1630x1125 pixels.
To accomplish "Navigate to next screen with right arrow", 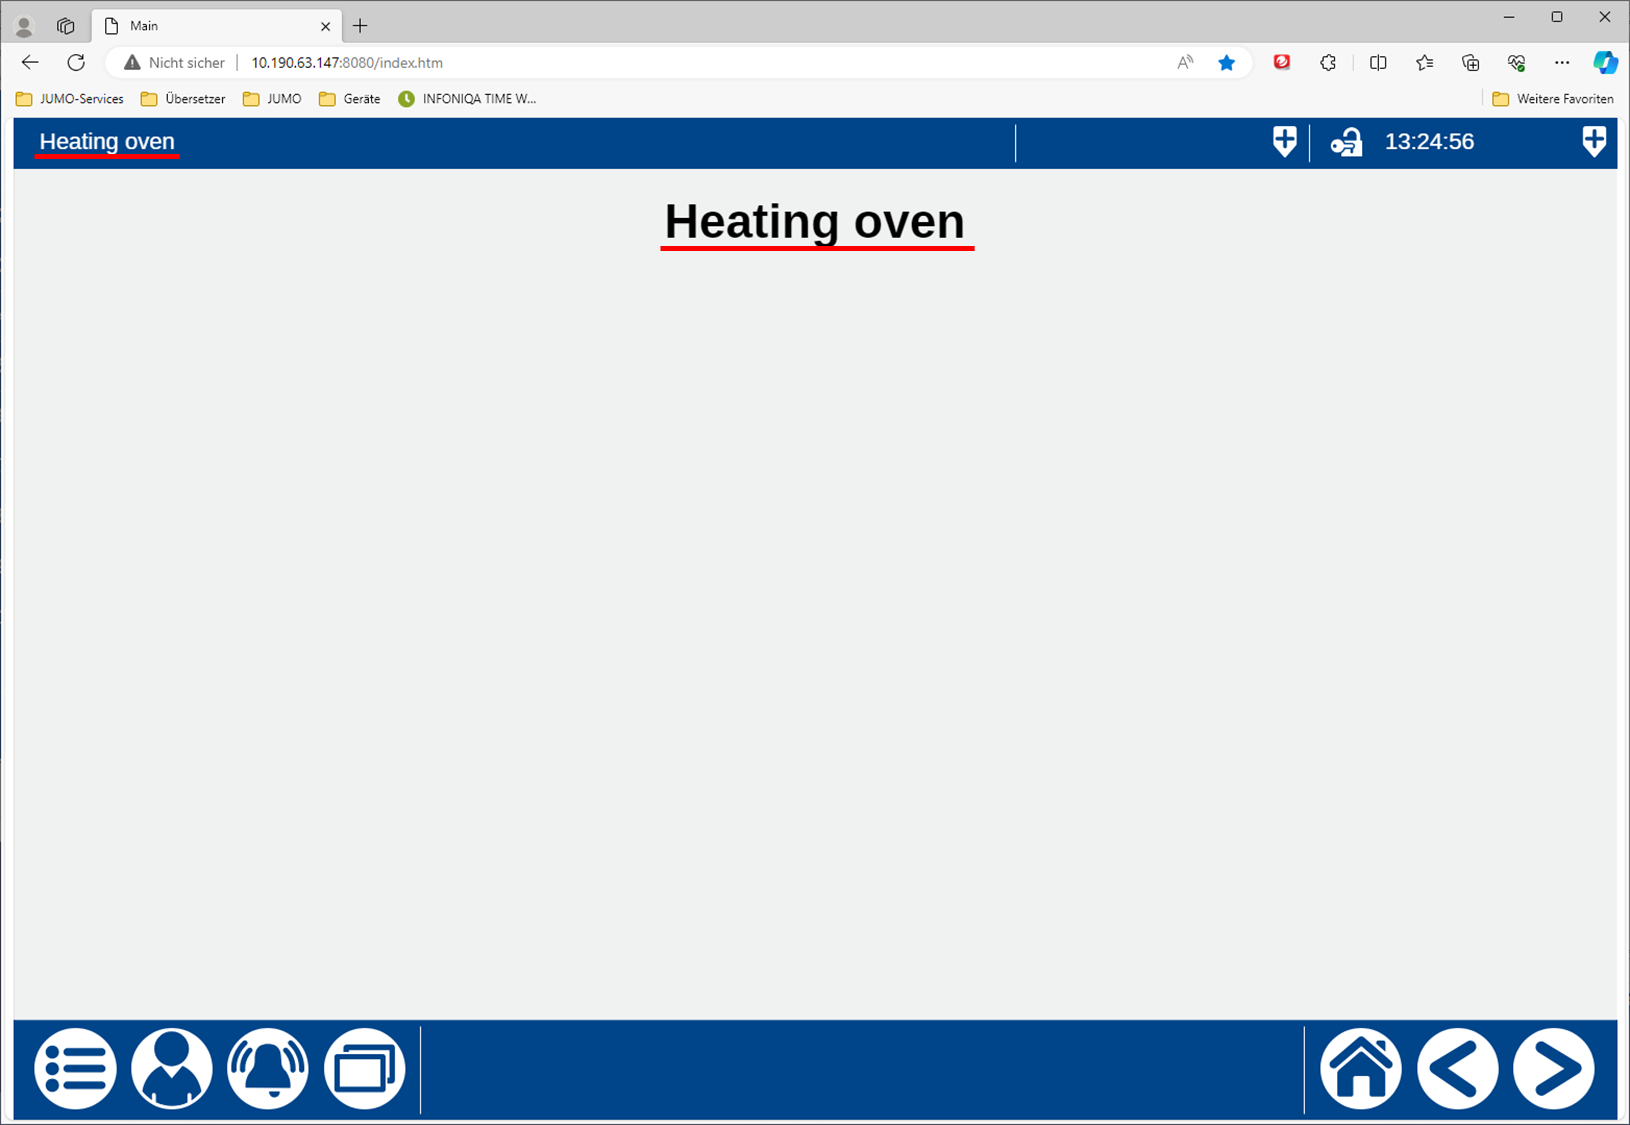I will pyautogui.click(x=1553, y=1068).
